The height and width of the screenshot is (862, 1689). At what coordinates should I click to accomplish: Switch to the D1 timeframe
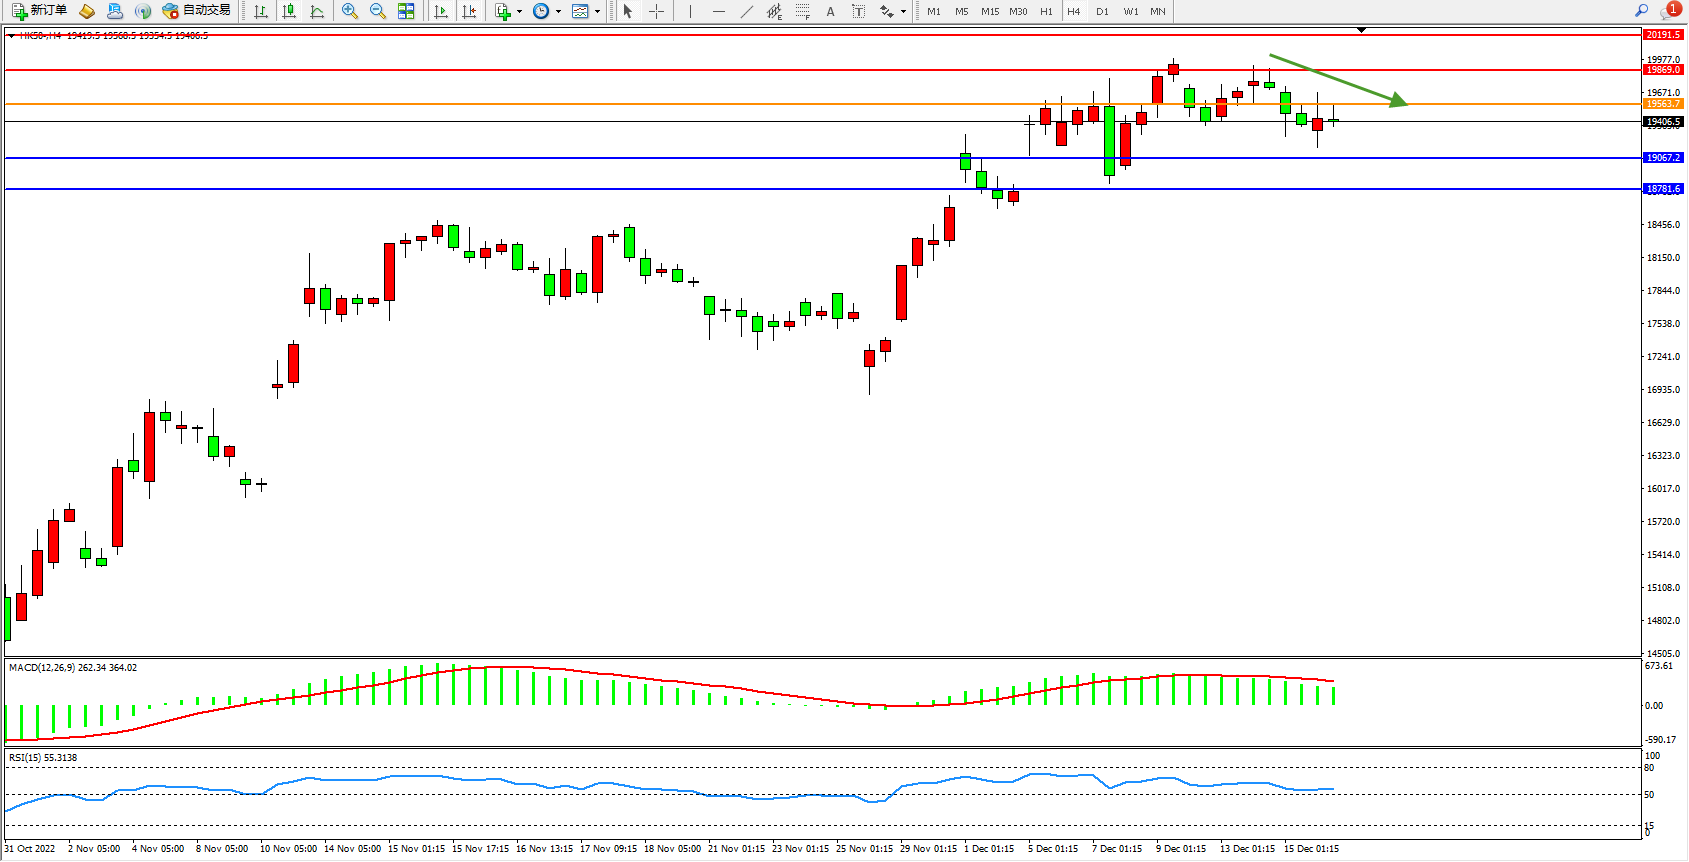(x=1102, y=11)
